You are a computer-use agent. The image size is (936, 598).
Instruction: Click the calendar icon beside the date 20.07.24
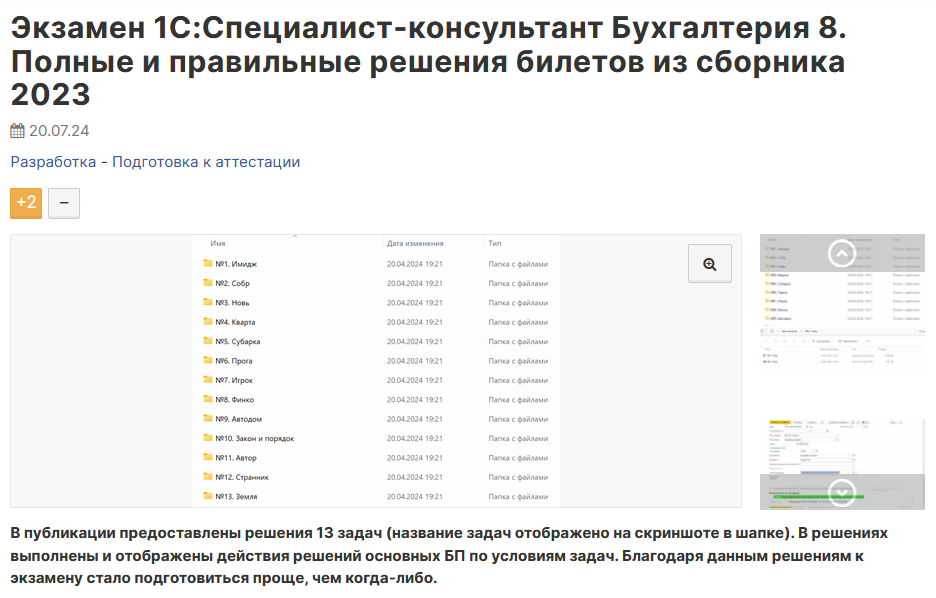click(17, 129)
